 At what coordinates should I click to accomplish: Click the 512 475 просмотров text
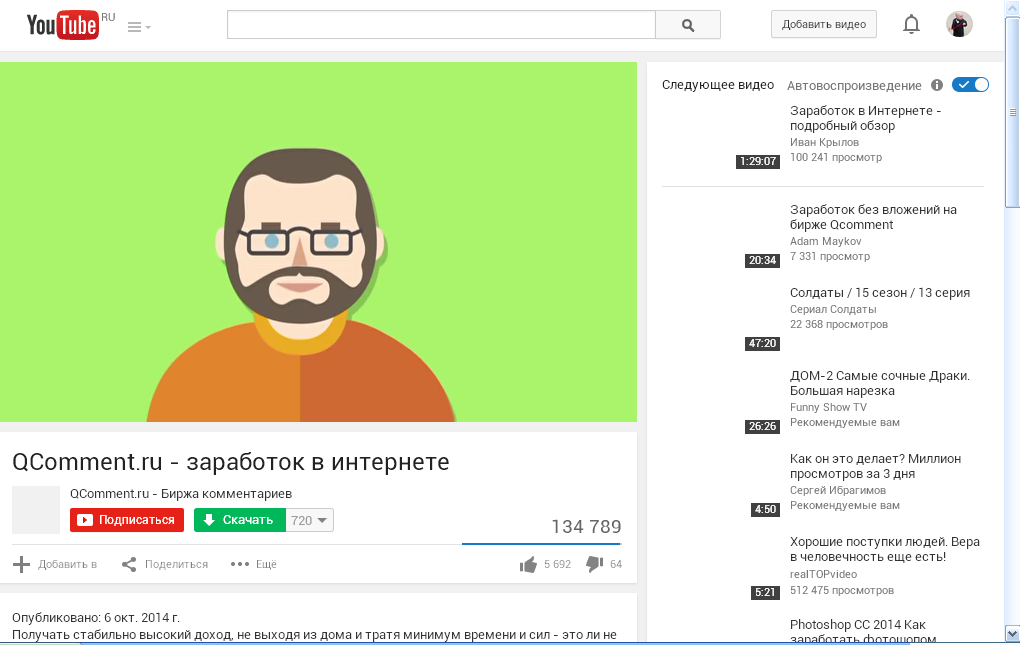coord(842,590)
